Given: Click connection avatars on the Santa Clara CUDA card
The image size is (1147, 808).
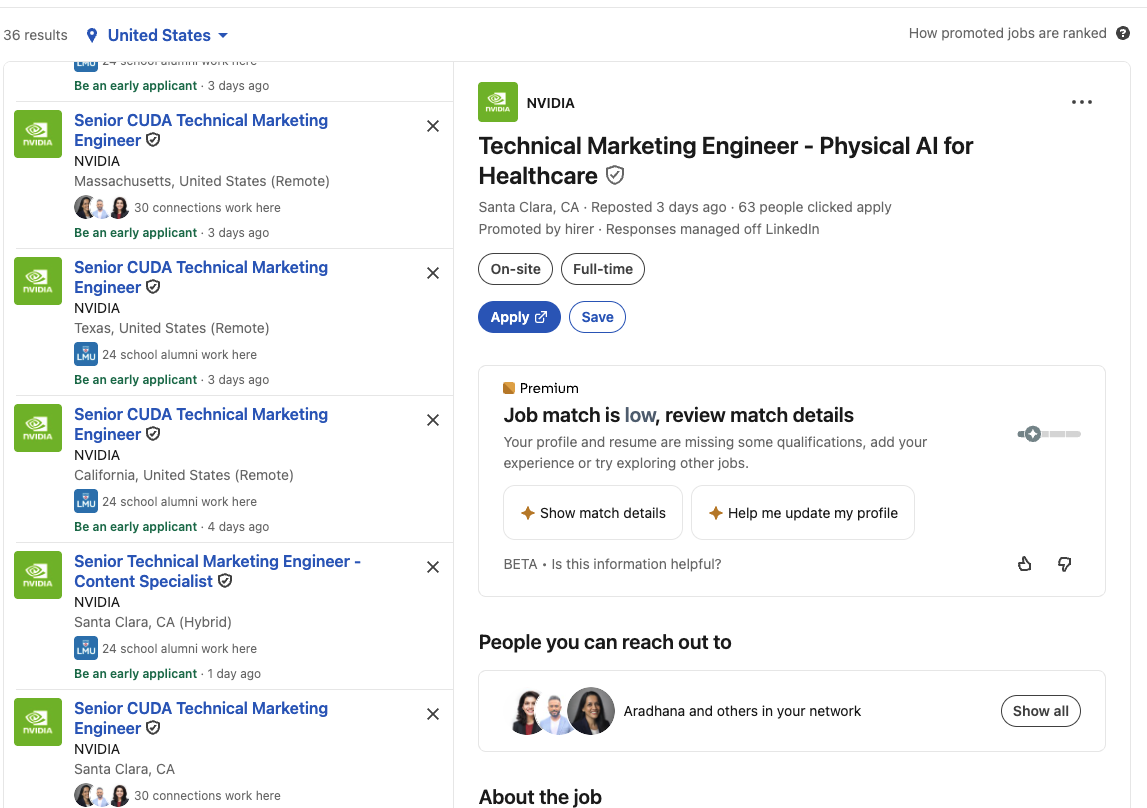Looking at the screenshot, I should pyautogui.click(x=102, y=796).
